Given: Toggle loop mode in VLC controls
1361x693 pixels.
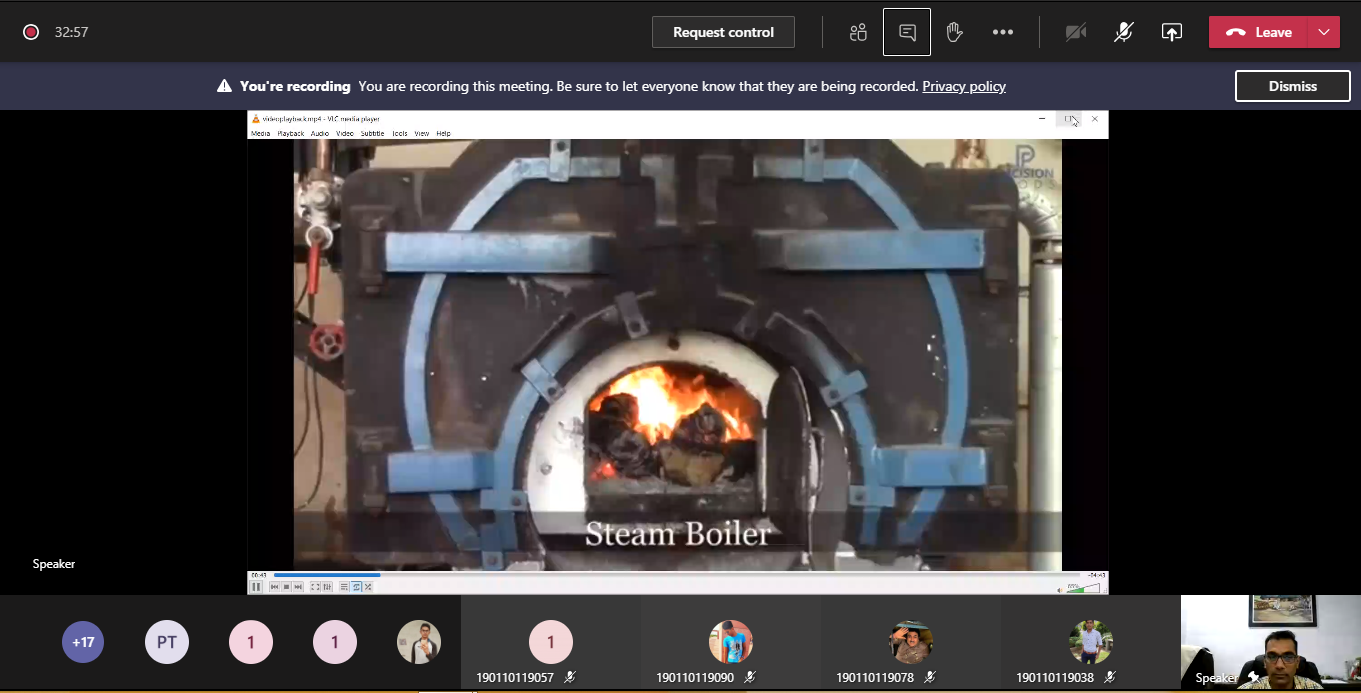Looking at the screenshot, I should click(356, 587).
